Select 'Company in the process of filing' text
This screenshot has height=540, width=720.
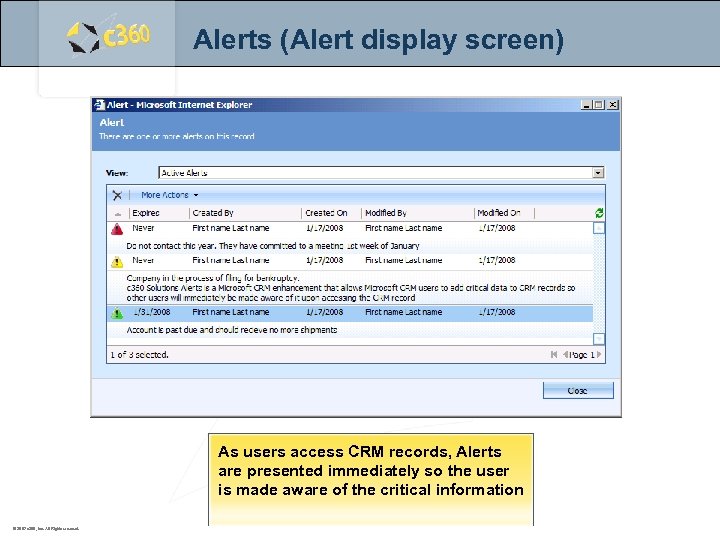click(213, 278)
